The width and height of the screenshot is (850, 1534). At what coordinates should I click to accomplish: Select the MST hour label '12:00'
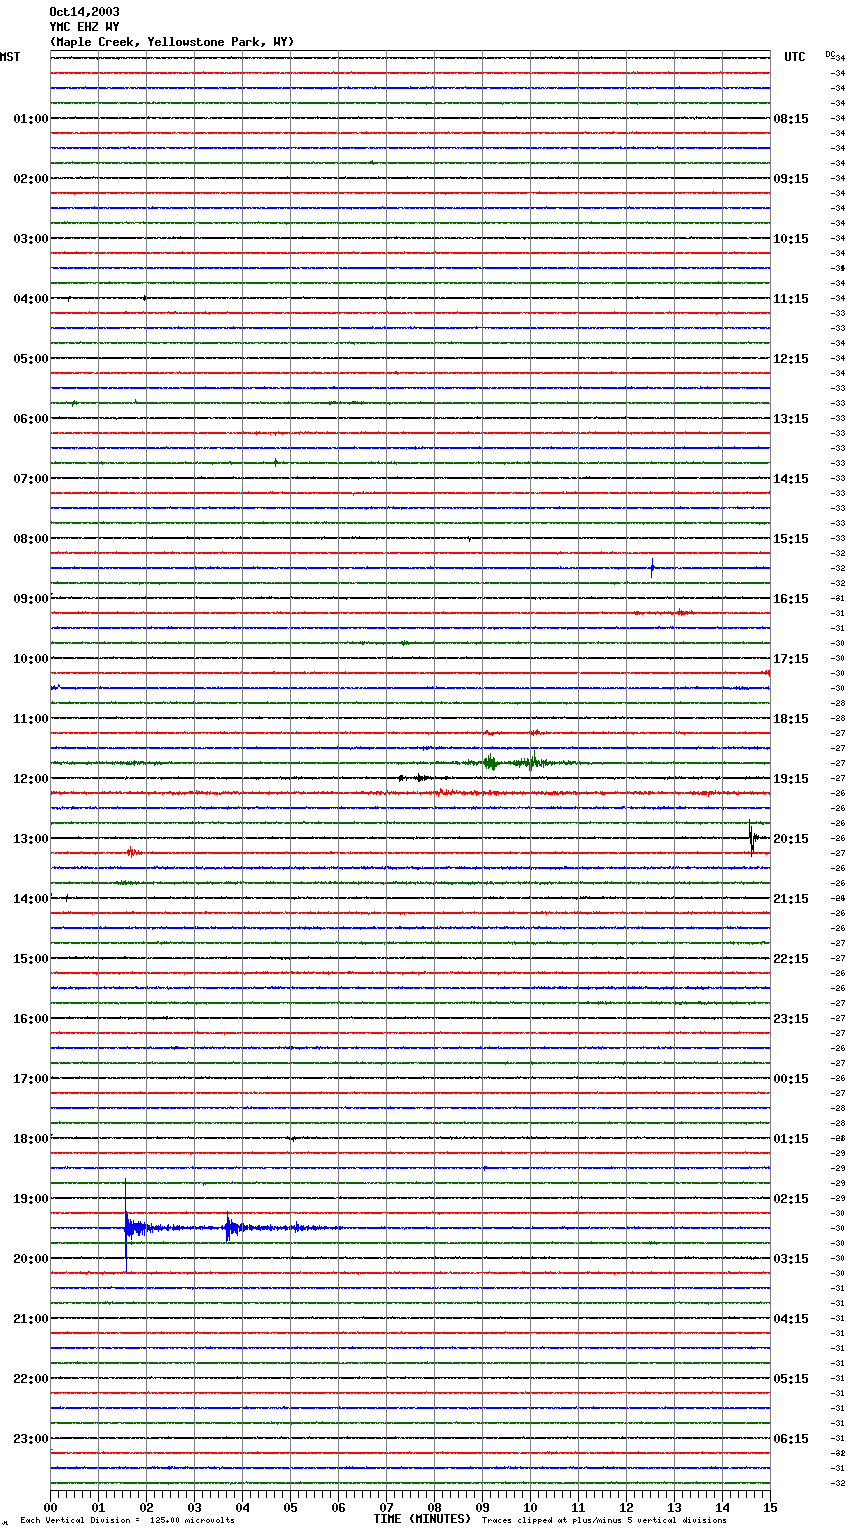point(31,779)
